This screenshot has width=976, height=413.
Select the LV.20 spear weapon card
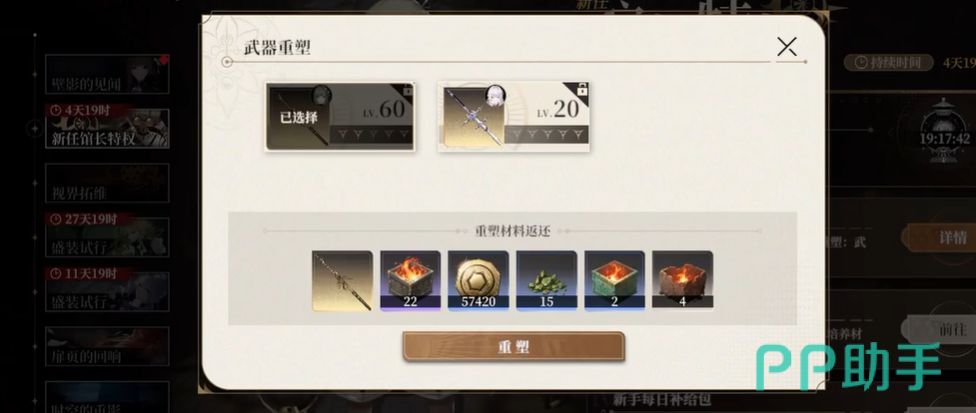[514, 116]
